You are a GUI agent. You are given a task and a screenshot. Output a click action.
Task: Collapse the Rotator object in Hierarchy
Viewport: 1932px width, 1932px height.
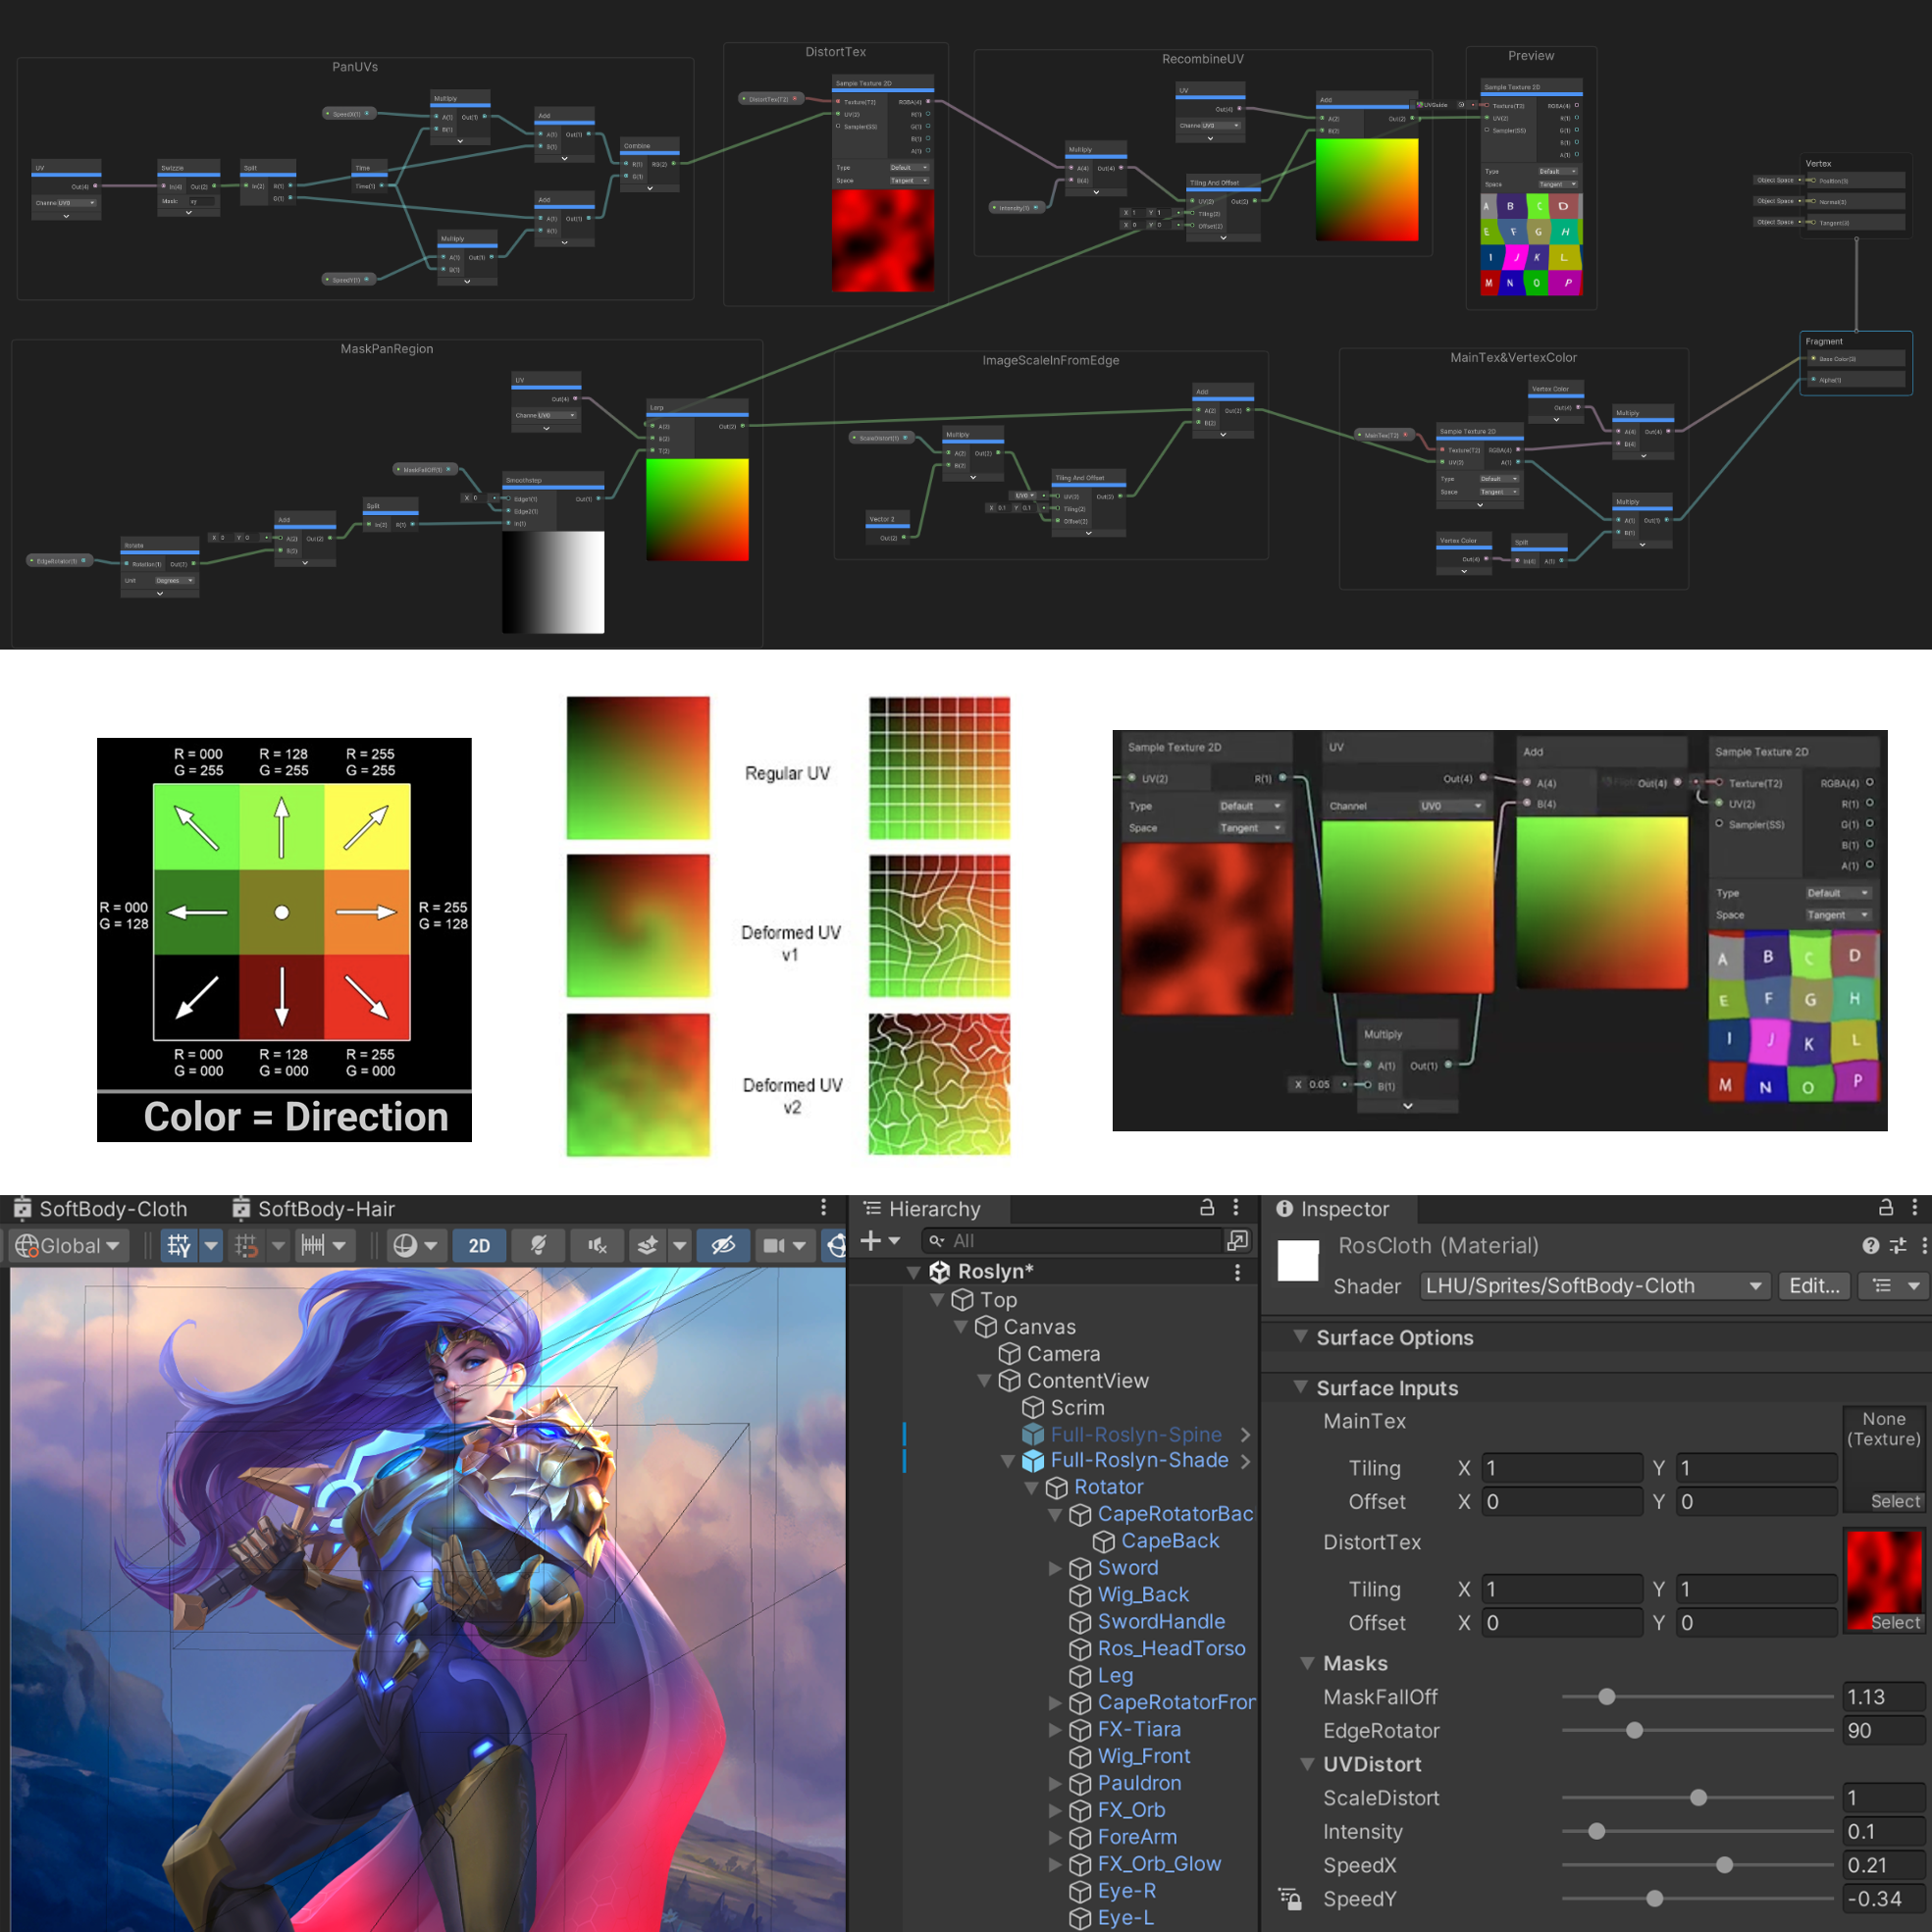tap(1033, 1487)
